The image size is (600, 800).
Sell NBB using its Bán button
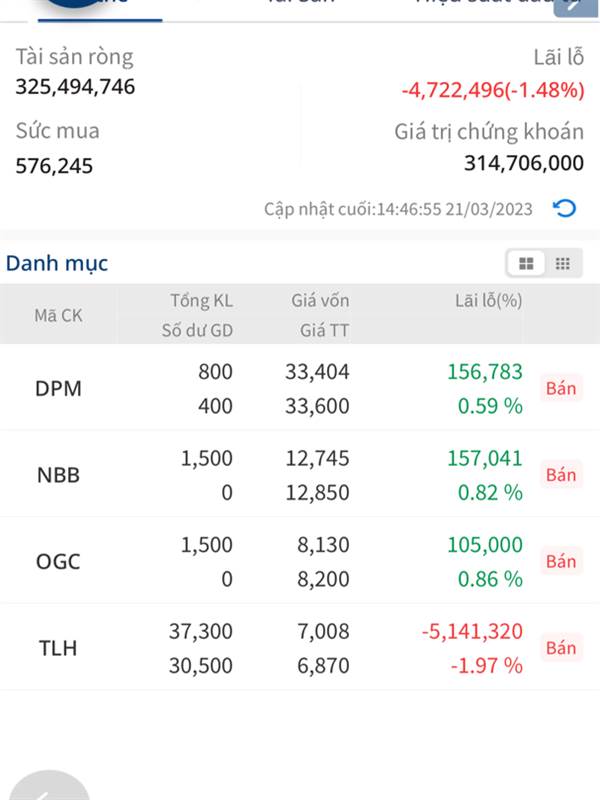click(x=561, y=474)
